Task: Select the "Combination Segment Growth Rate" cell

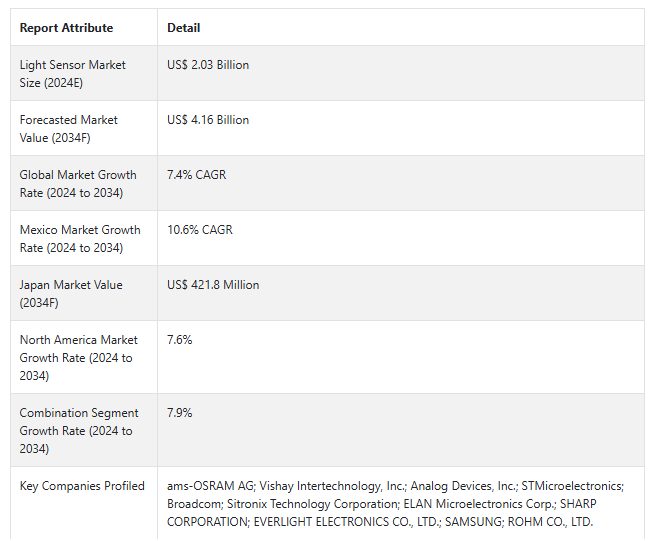Action: point(79,431)
